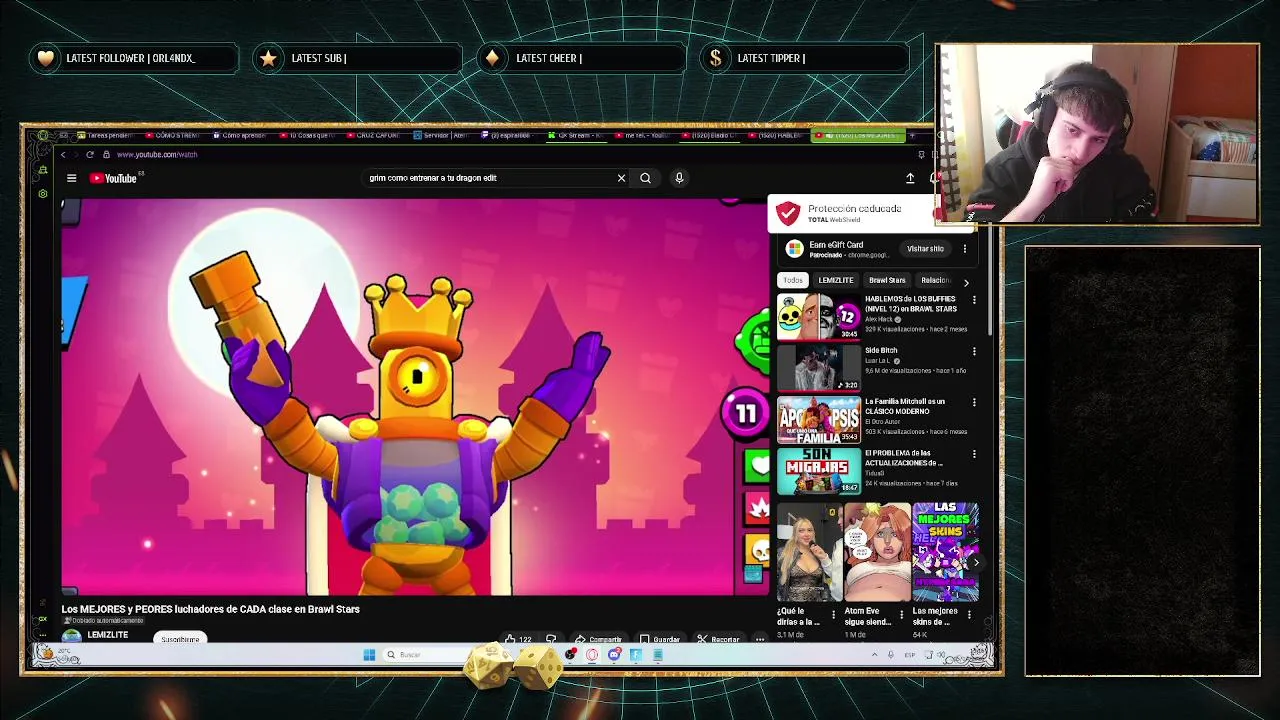
Task: Open 'La Familia Mitchell' video thumbnail
Action: coord(819,420)
